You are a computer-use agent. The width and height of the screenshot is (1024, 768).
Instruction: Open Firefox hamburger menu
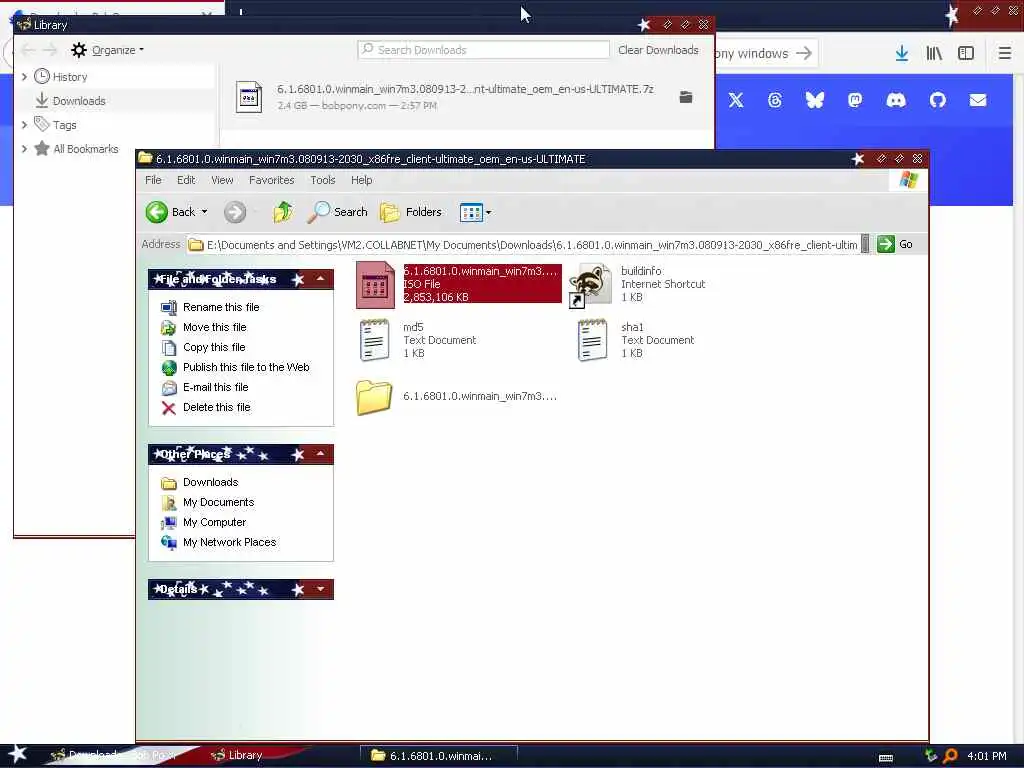(x=1004, y=54)
